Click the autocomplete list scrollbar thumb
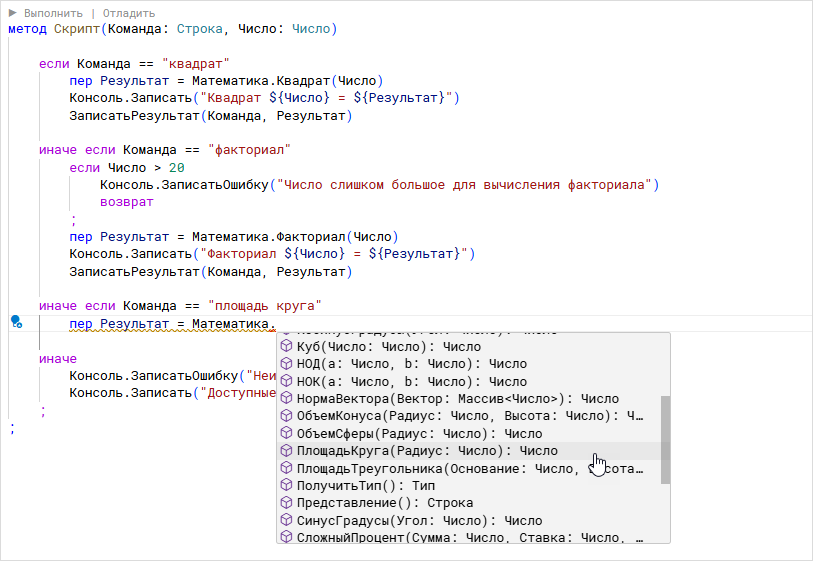Viewport: 813px width, 561px height. pos(665,438)
